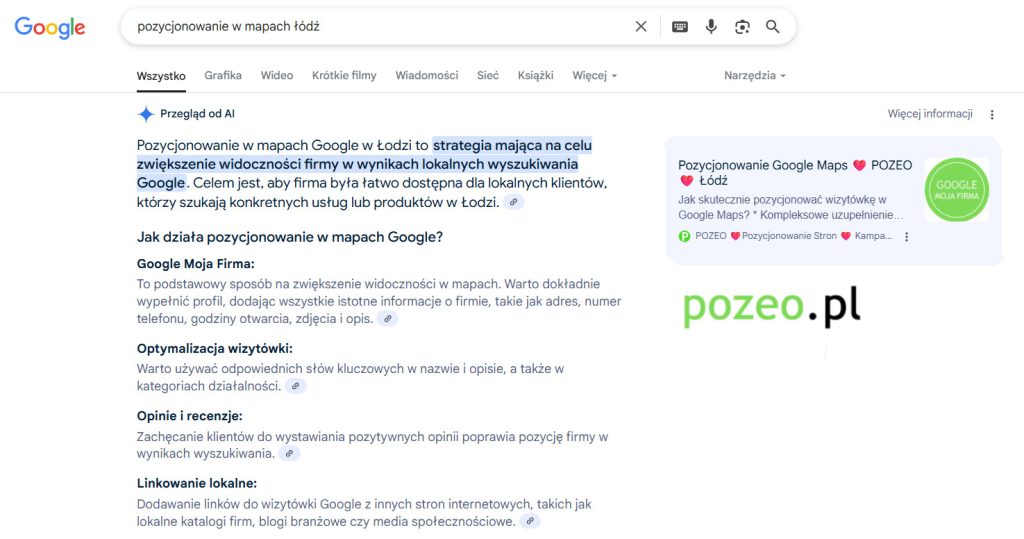Open source link icon after 'kategoriach działalności'

[296, 386]
